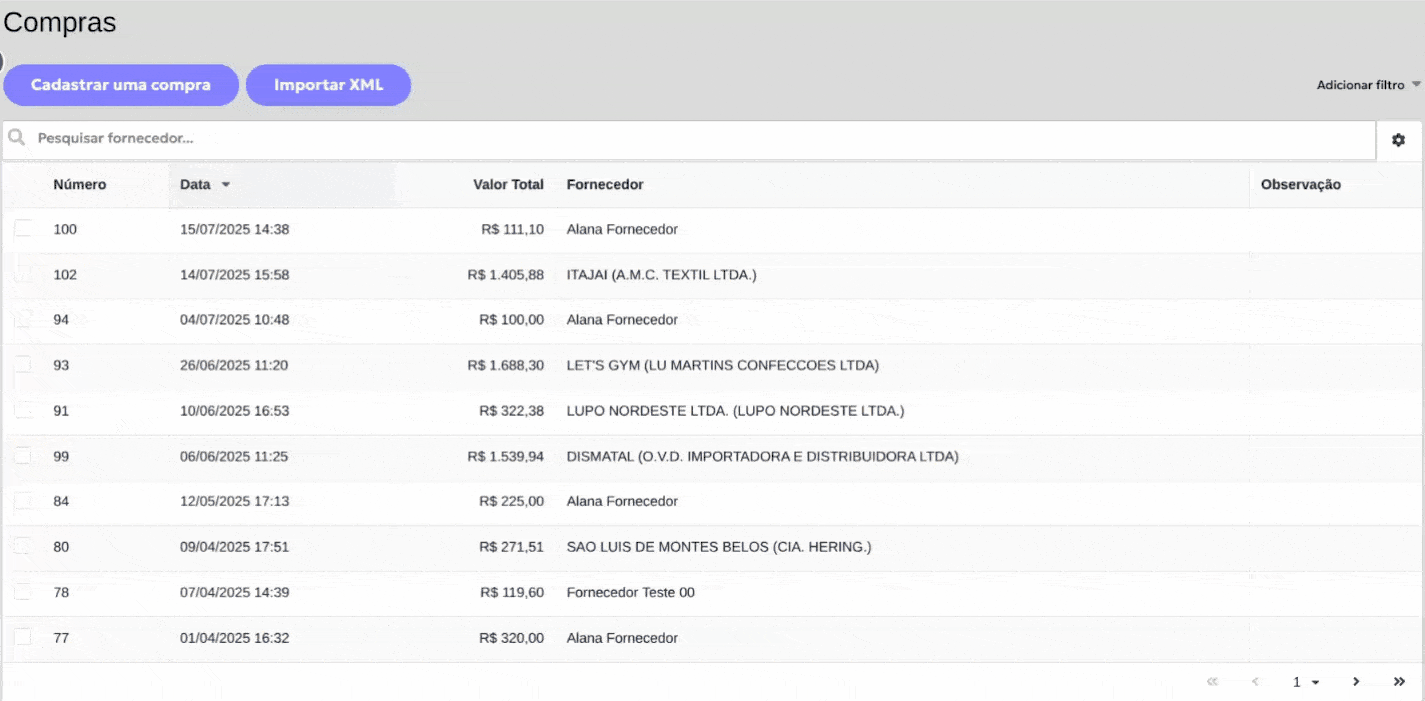Viewport: 1425px width, 701px height.
Task: Open the LUPO NORDESTE LTDA. purchase row
Action: click(734, 411)
